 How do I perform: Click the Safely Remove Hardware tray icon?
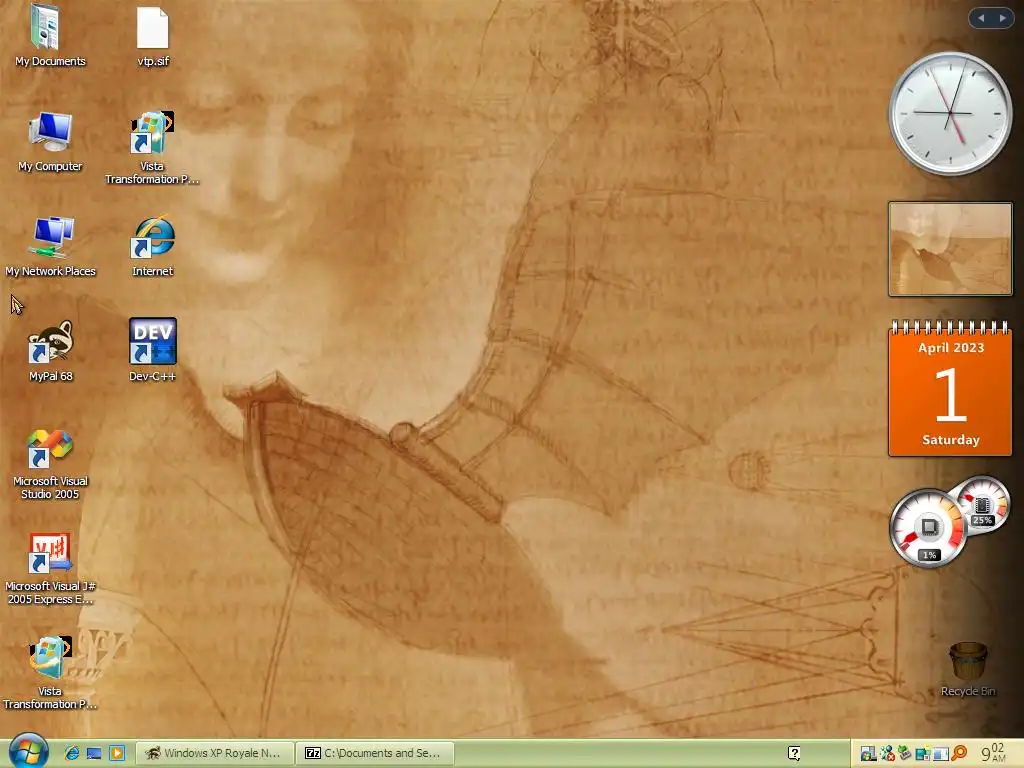tap(904, 754)
